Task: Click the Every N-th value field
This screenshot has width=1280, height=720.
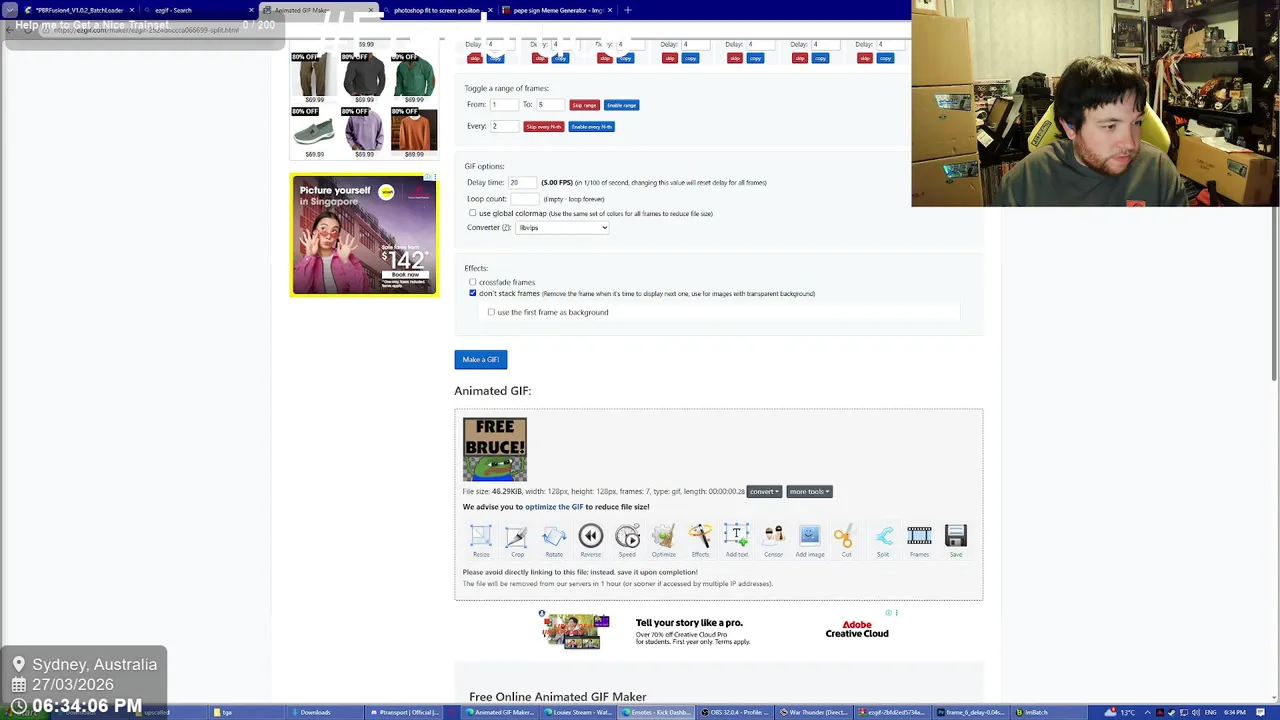Action: coord(504,126)
